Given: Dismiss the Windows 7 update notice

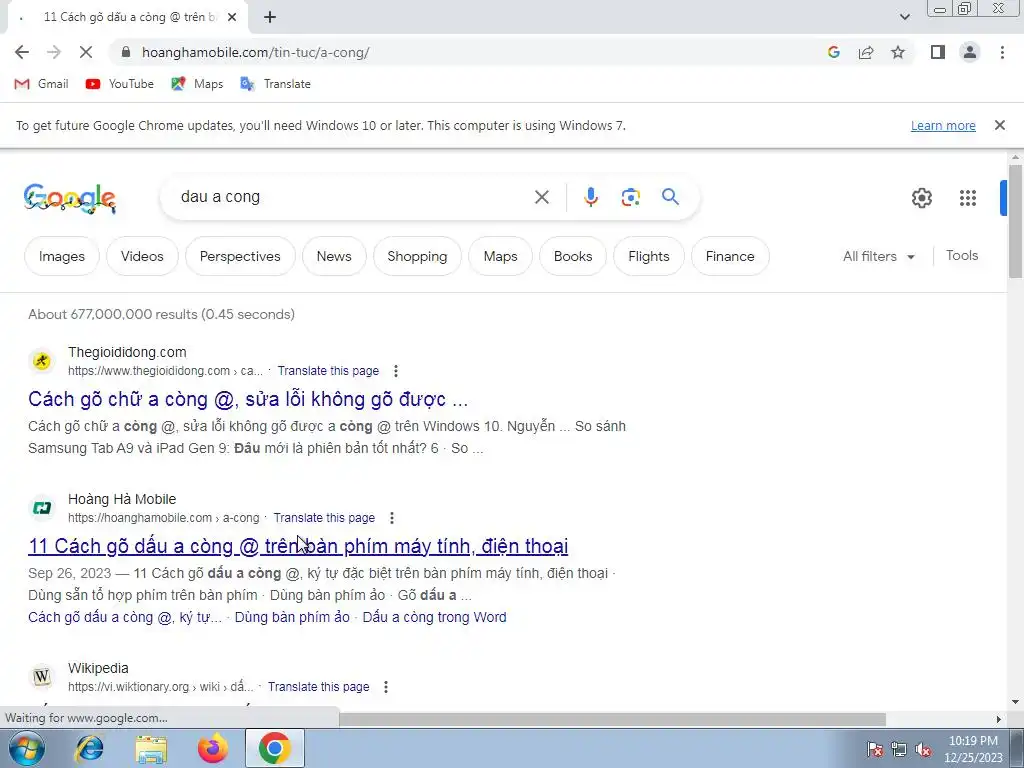Looking at the screenshot, I should 999,125.
